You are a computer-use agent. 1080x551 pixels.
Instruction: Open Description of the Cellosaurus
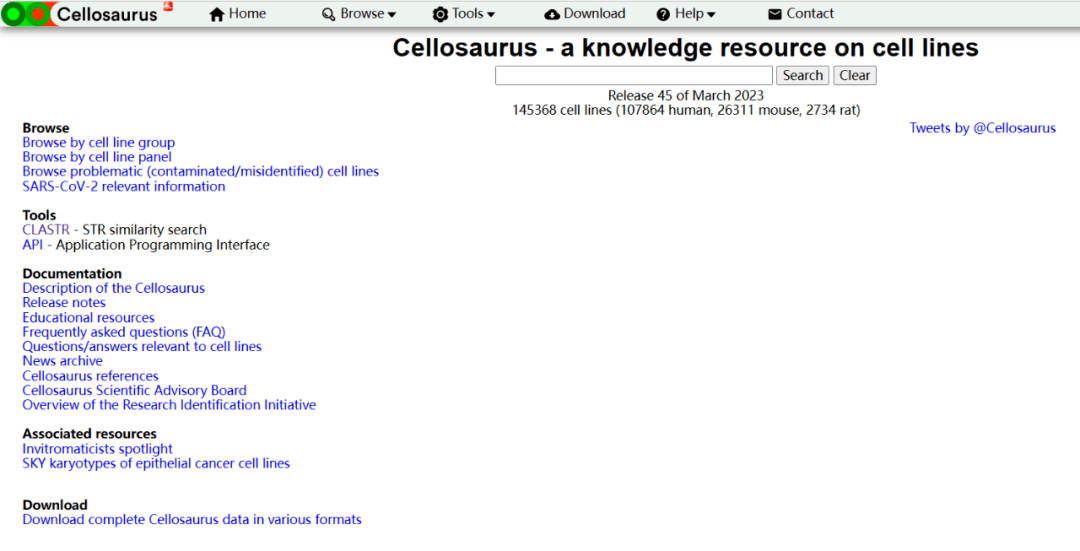tap(114, 289)
